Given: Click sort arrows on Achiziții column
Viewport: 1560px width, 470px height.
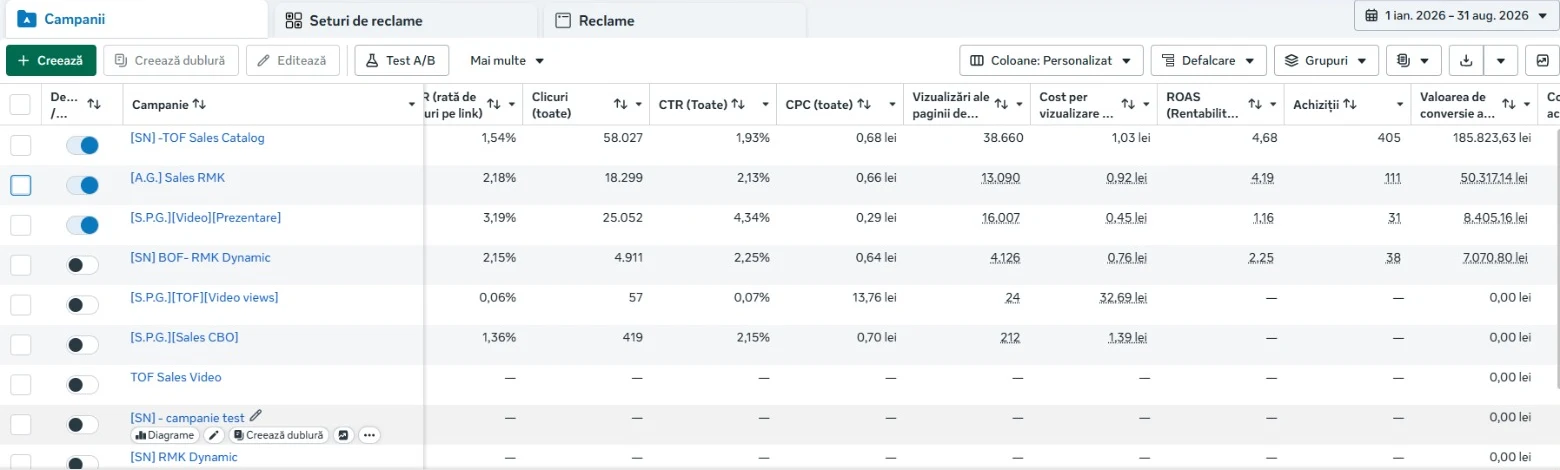Looking at the screenshot, I should coord(1349,104).
